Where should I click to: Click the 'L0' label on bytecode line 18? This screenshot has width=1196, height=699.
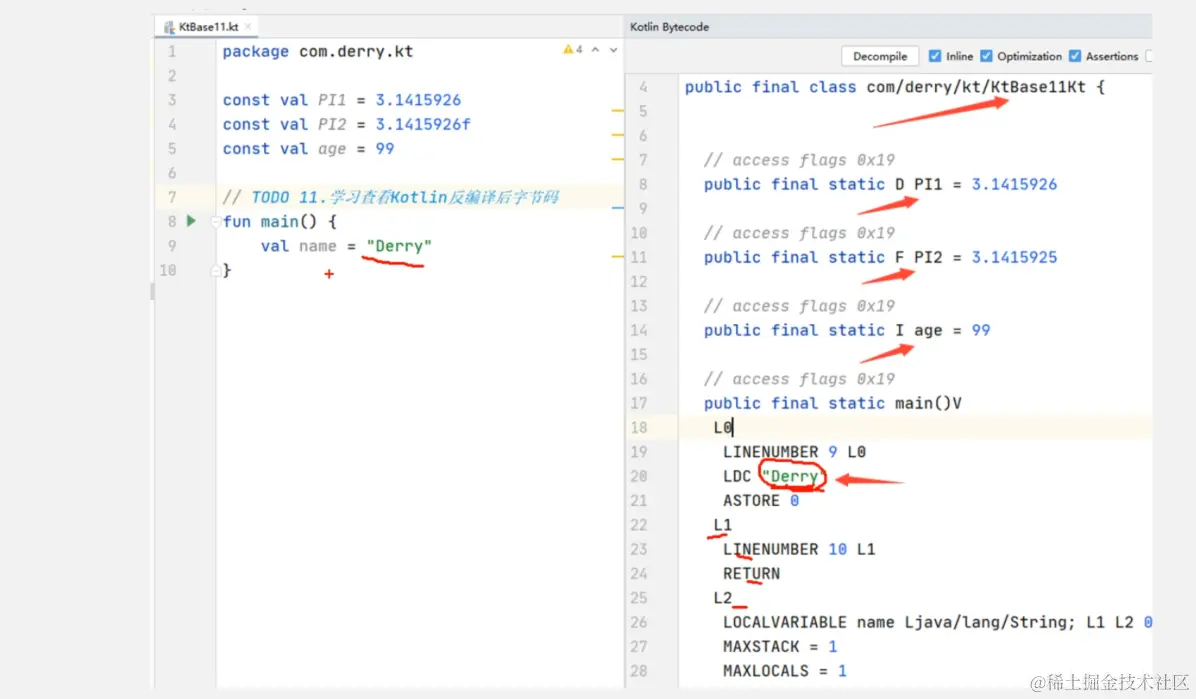[723, 428]
